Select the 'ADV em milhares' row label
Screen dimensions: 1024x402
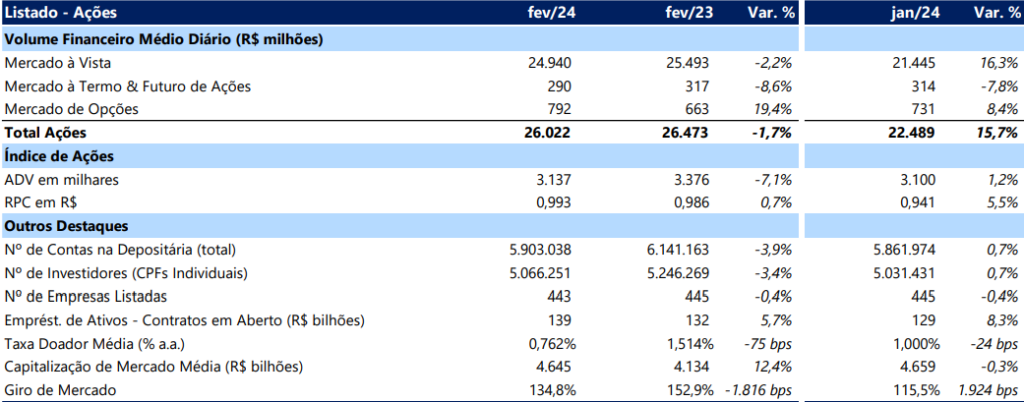point(62,179)
